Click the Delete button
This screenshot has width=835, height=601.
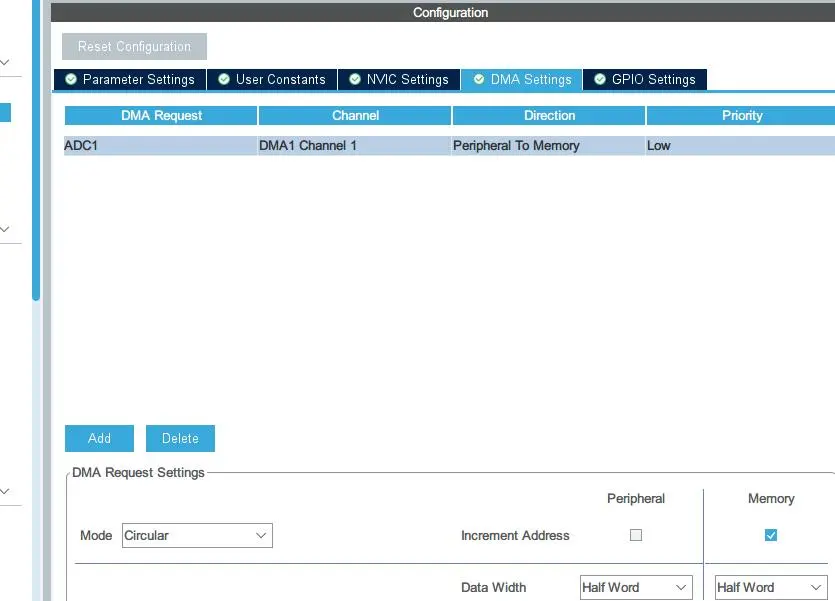[180, 438]
